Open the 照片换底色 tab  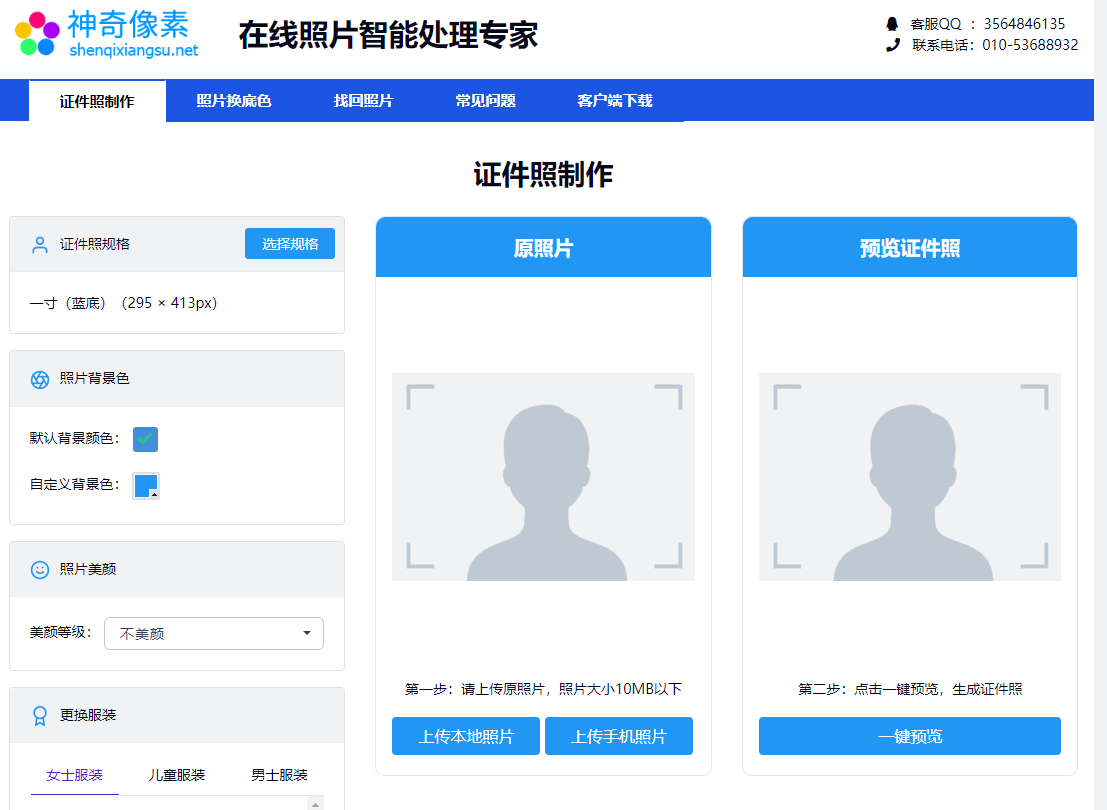pyautogui.click(x=234, y=101)
